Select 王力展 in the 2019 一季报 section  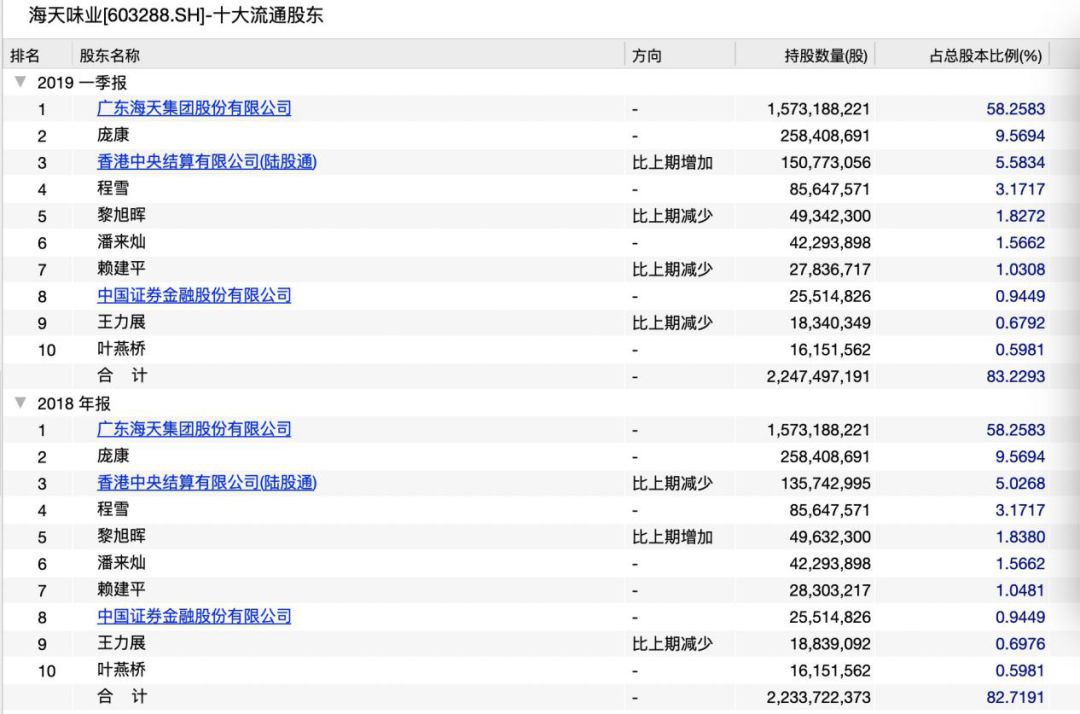click(x=121, y=322)
